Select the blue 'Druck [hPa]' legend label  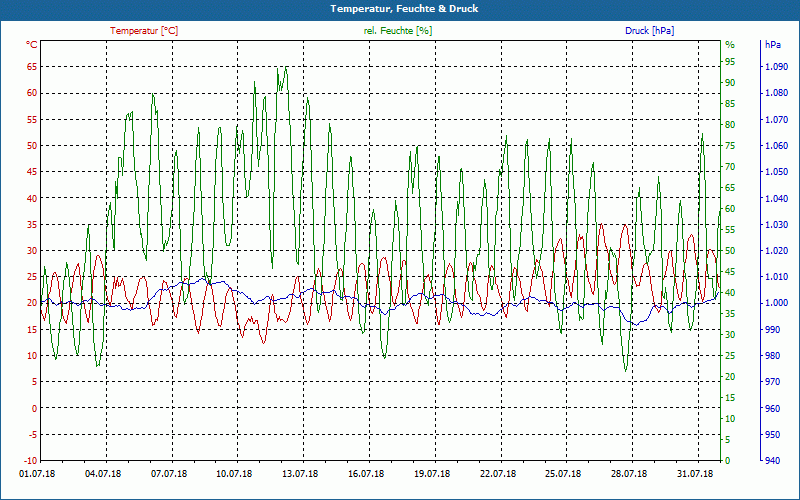(x=649, y=31)
